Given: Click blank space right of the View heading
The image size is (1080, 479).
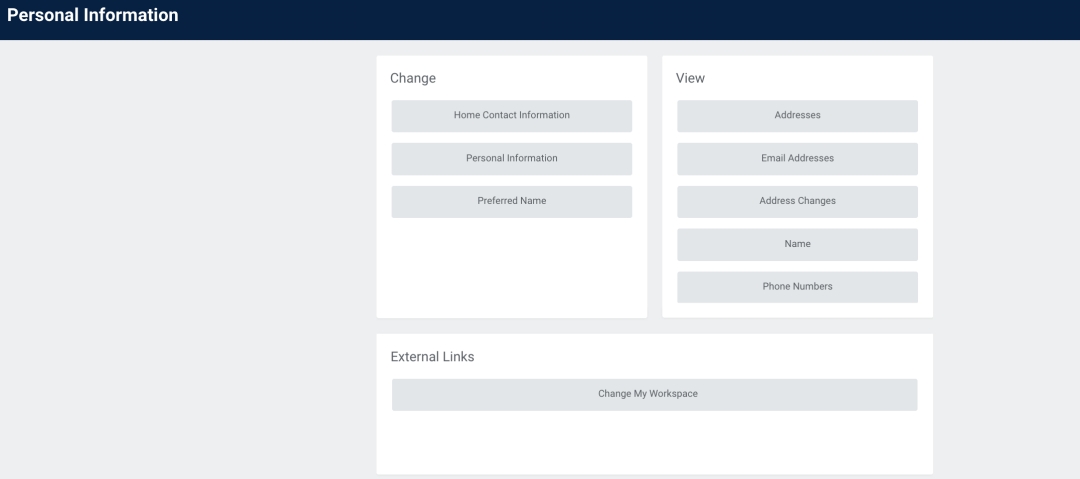Looking at the screenshot, I should pos(820,78).
